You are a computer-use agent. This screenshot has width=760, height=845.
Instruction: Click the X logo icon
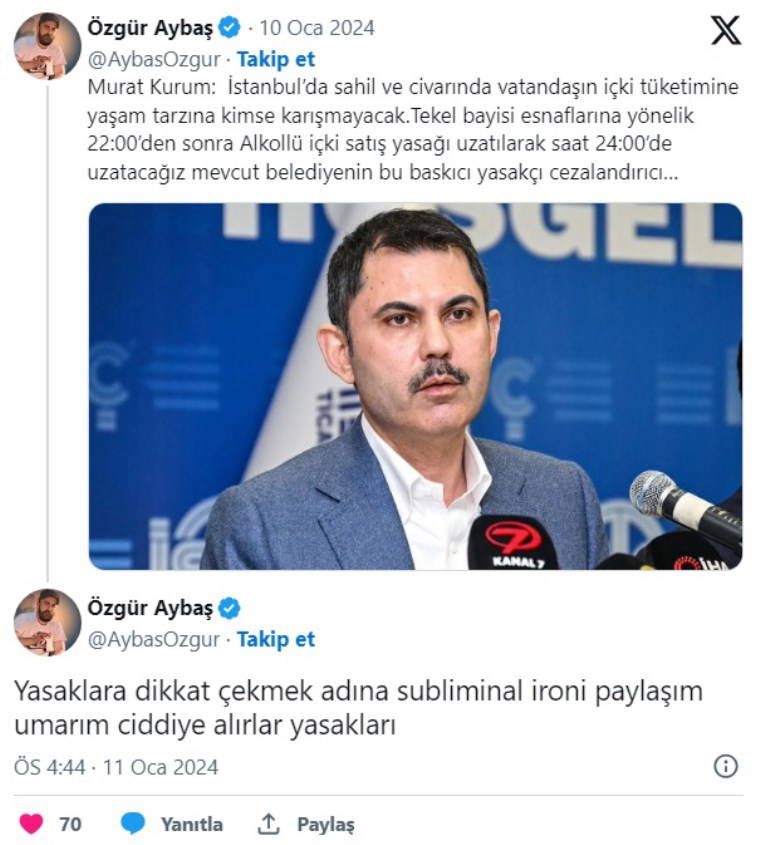pyautogui.click(x=726, y=30)
